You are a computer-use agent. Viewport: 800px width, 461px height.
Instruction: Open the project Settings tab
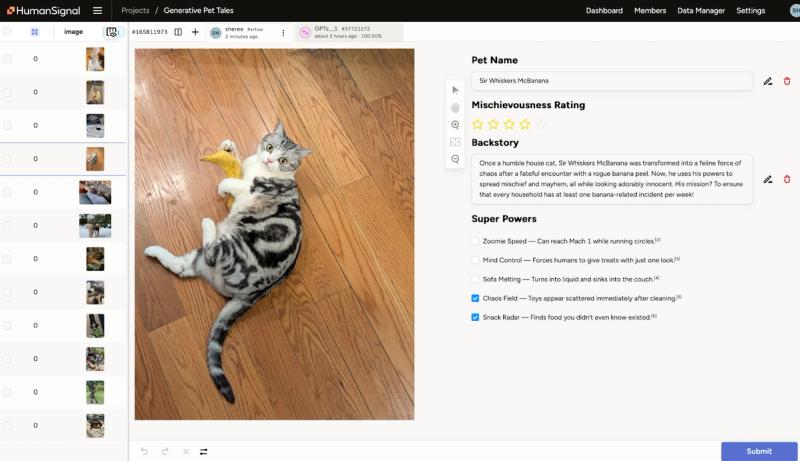pyautogui.click(x=751, y=10)
